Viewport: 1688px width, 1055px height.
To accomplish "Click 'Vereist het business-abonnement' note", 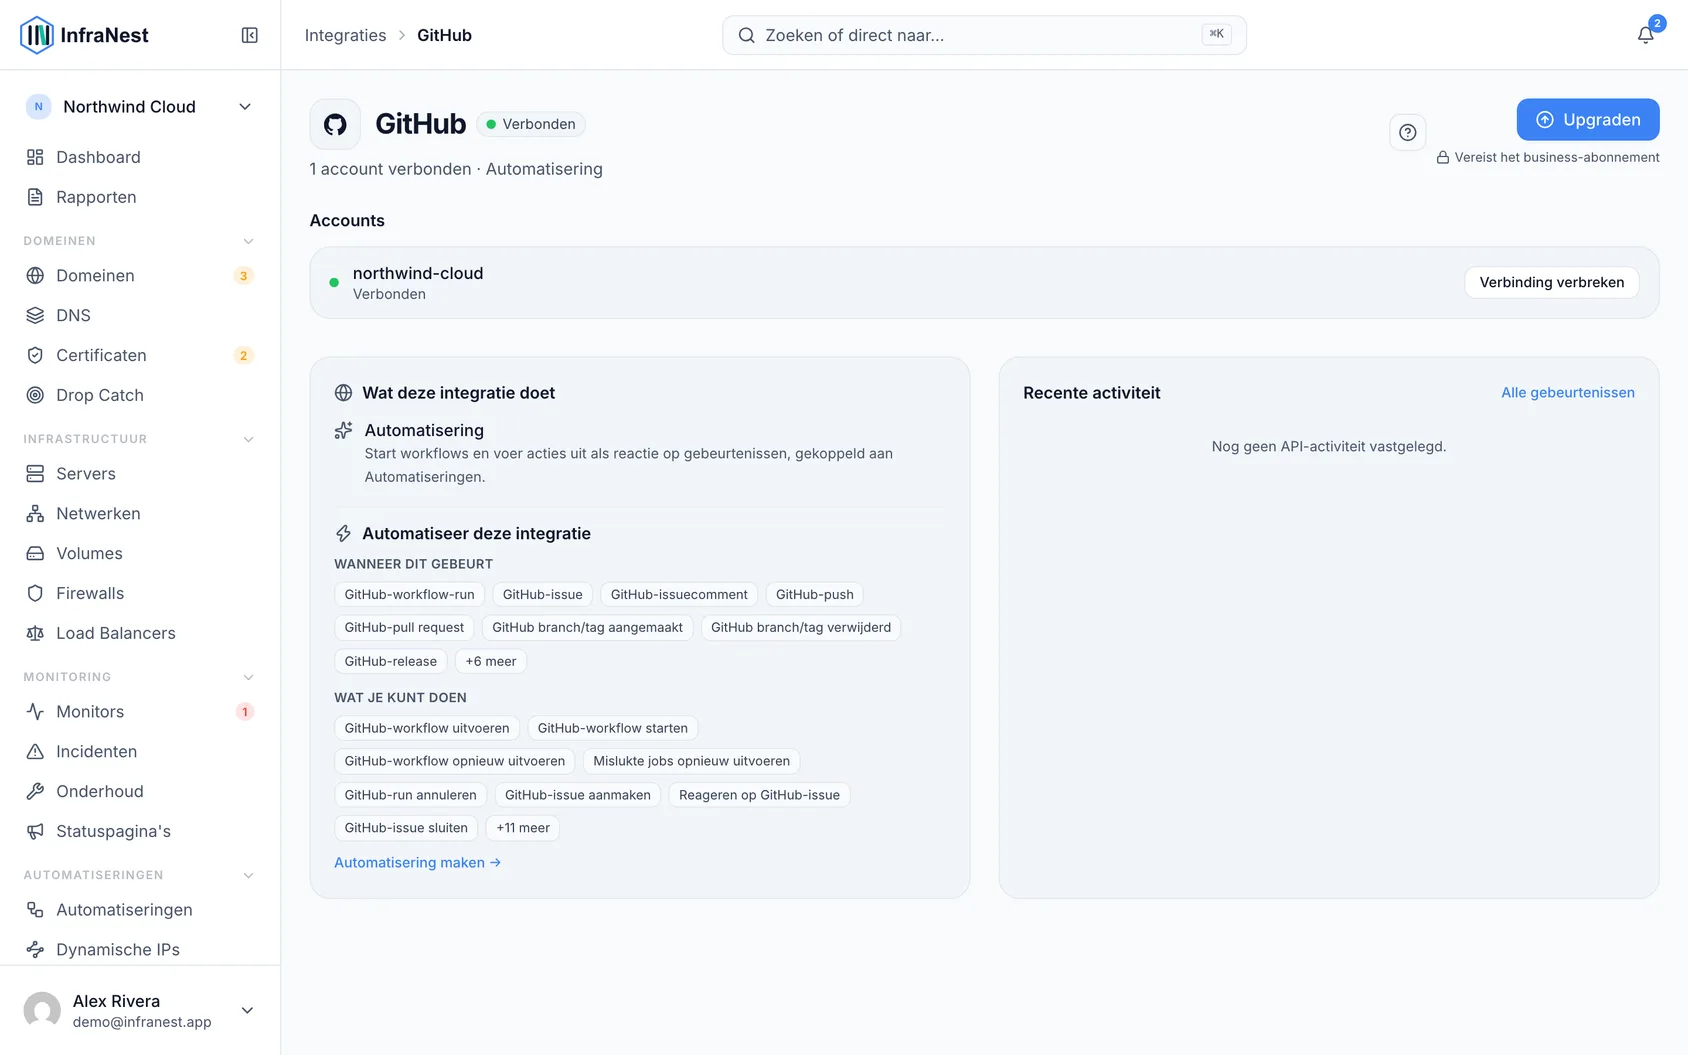I will 1548,157.
